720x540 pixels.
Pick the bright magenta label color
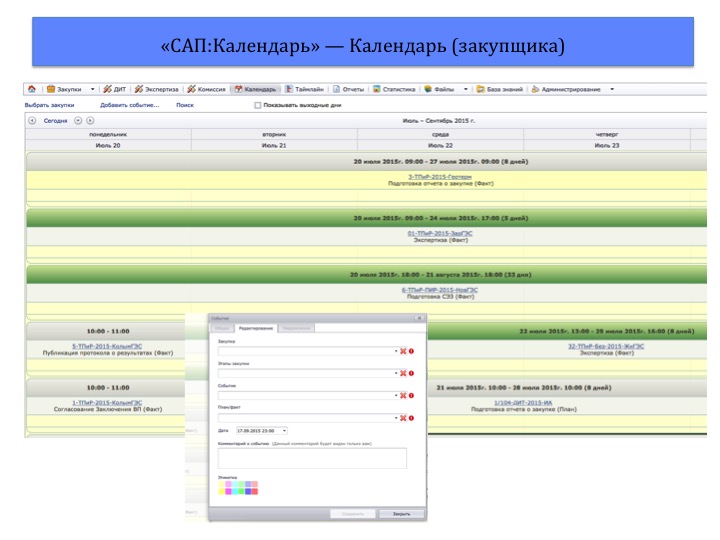click(228, 491)
